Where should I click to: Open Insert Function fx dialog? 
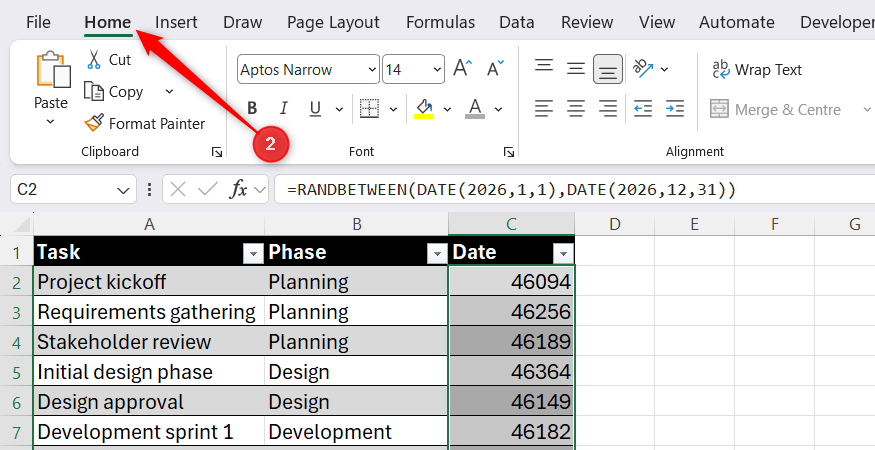click(238, 190)
